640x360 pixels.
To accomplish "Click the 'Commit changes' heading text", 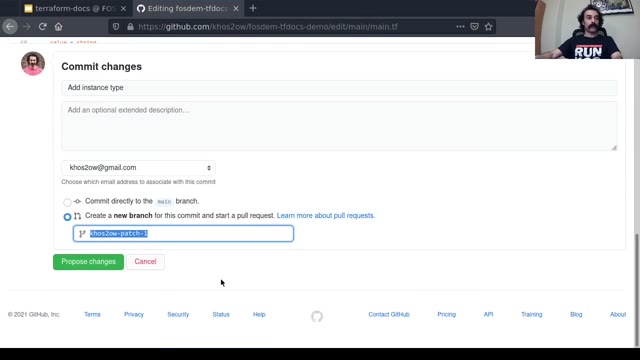I will pos(102,67).
